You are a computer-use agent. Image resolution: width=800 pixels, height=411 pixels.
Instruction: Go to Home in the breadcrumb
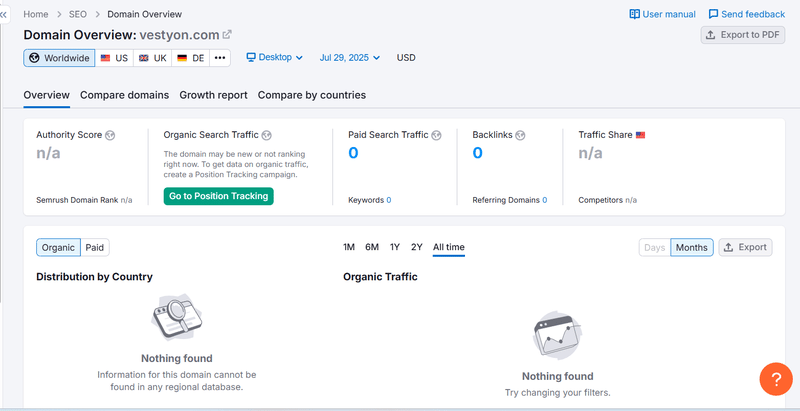(36, 14)
